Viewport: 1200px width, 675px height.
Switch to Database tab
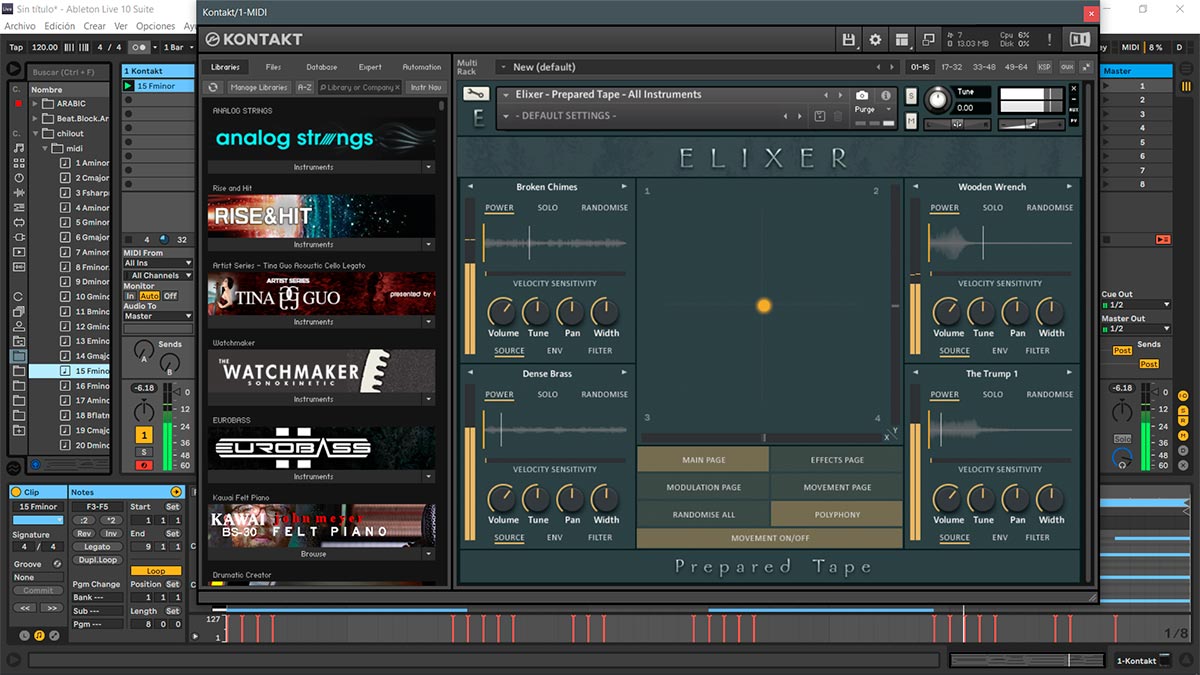pos(321,67)
